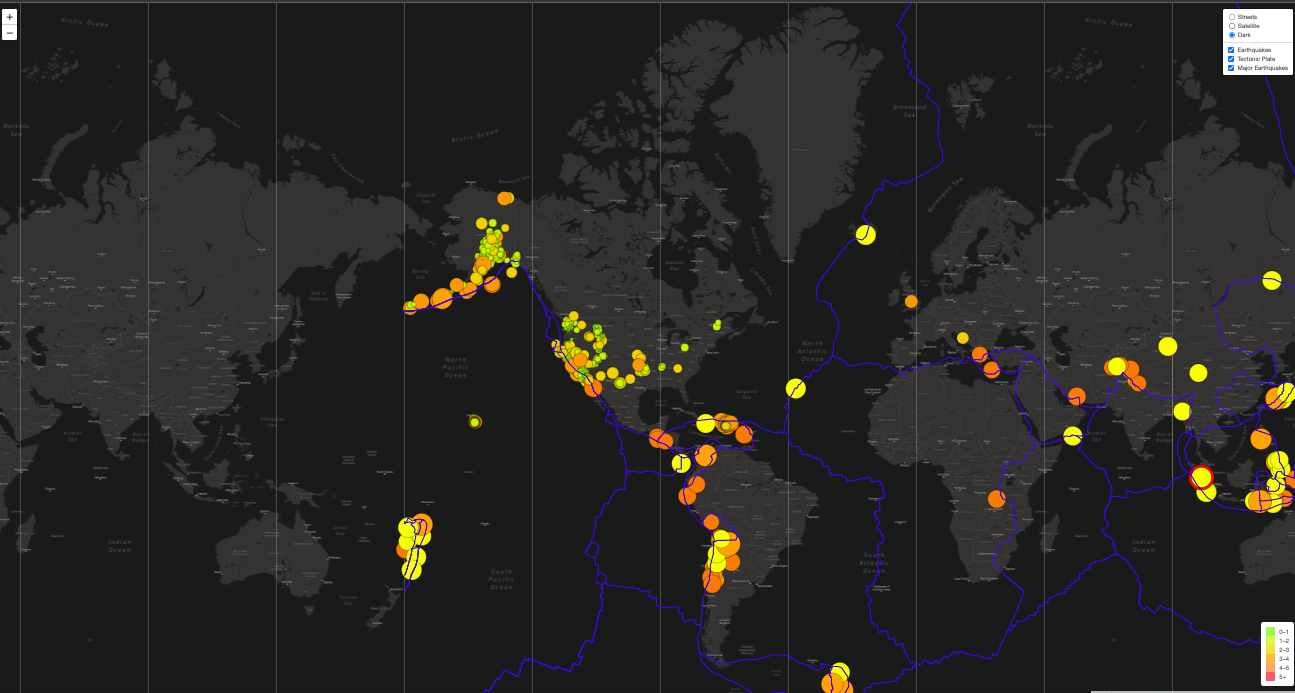1295x693 pixels.
Task: Click the red 5+ legend swatch
Action: point(1270,677)
